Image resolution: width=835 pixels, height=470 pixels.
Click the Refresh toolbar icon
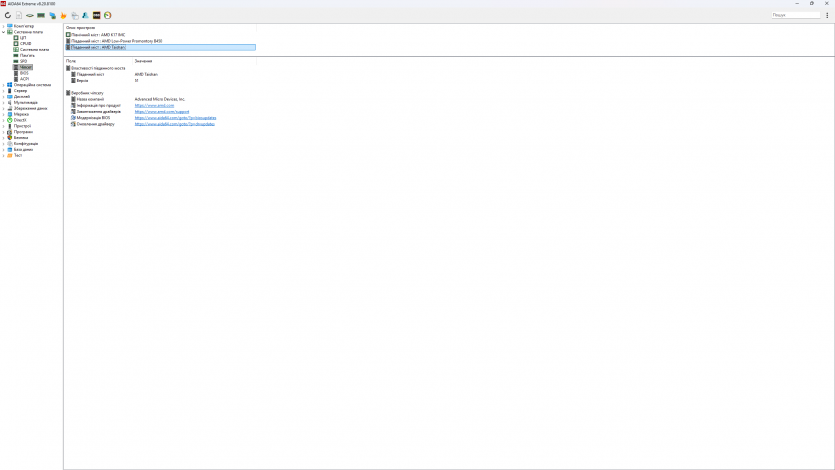point(8,15)
